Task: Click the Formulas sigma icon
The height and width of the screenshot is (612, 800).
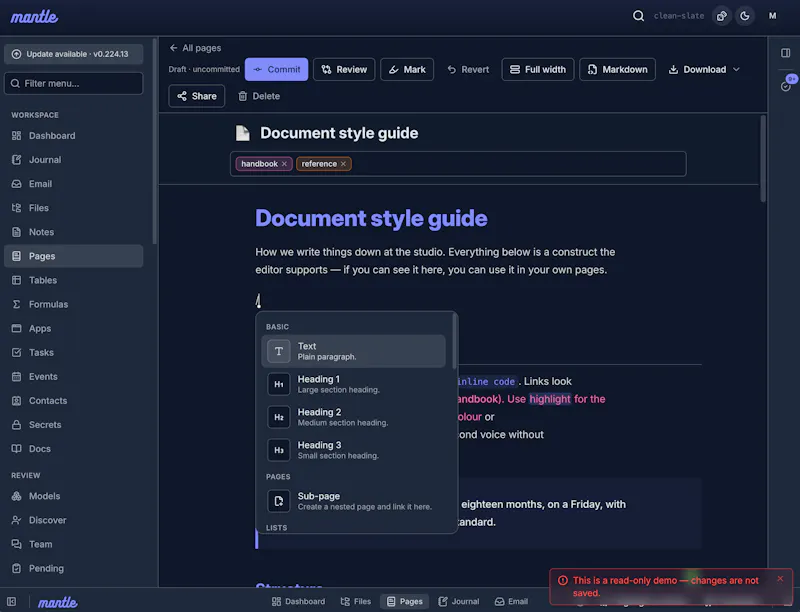Action: [x=16, y=304]
